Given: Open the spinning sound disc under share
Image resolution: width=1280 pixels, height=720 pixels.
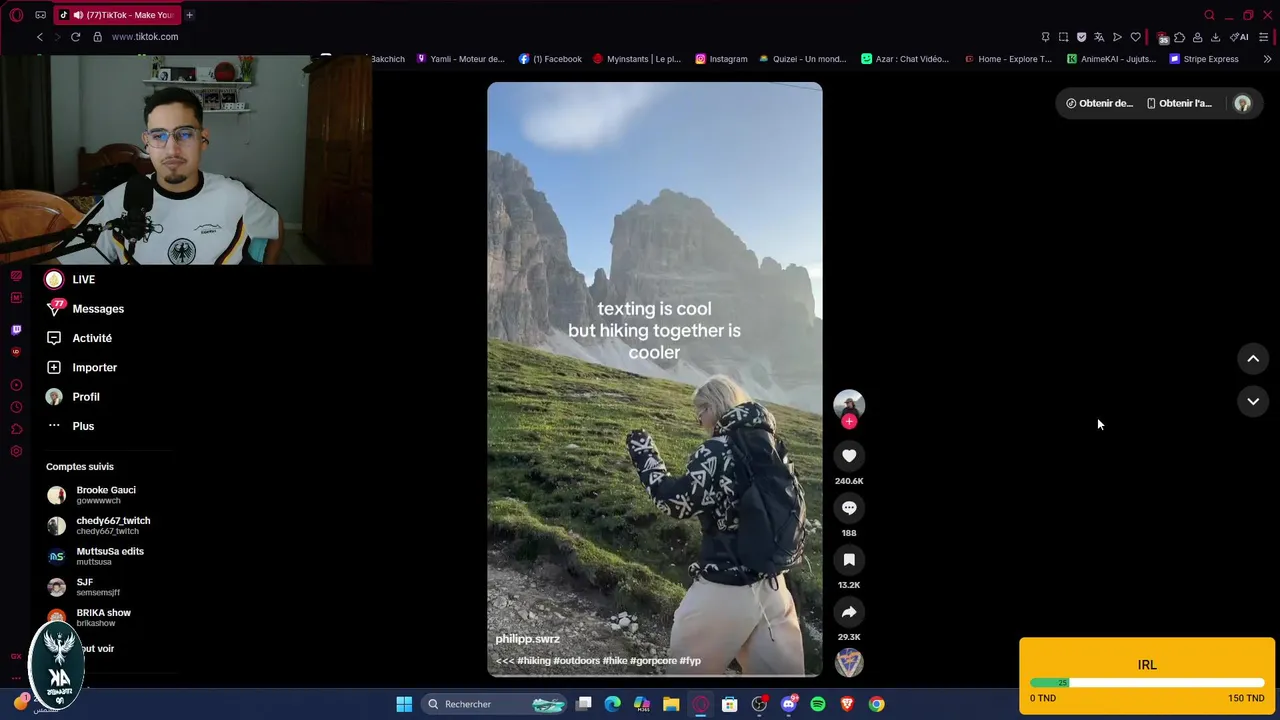Looking at the screenshot, I should pyautogui.click(x=849, y=662).
